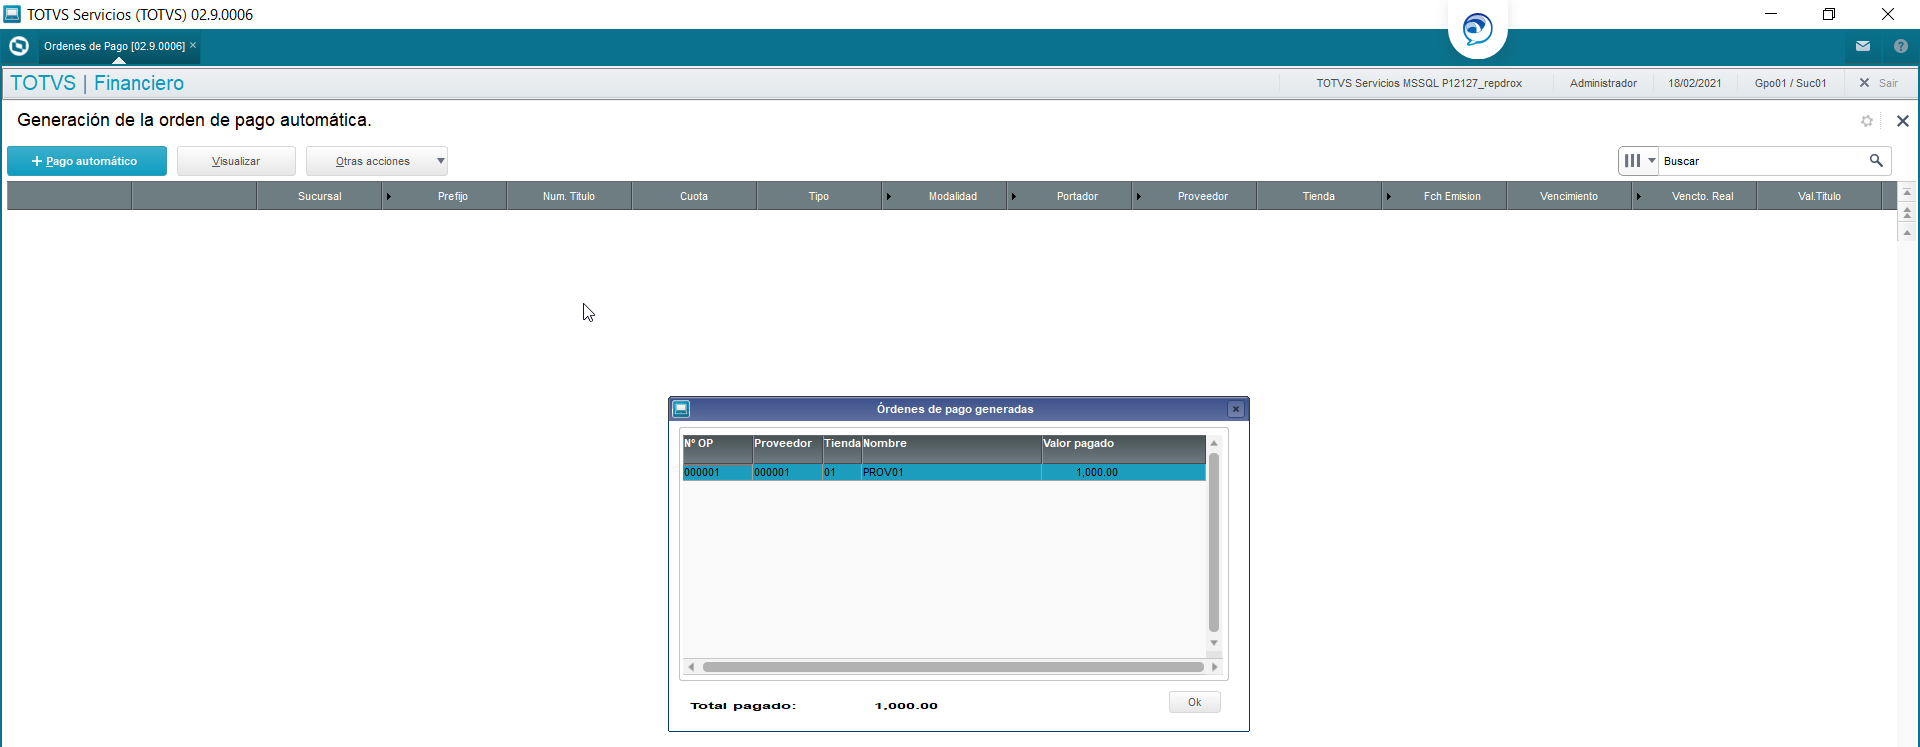
Task: Click the N° OP header in dialog
Action: [x=717, y=449]
